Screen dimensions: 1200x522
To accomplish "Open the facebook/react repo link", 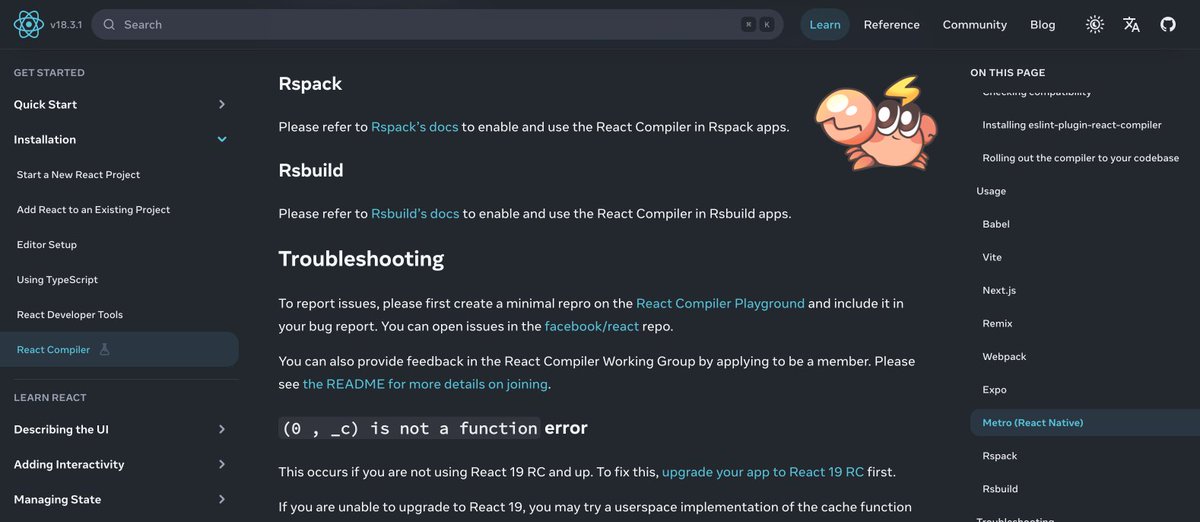I will point(594,326).
